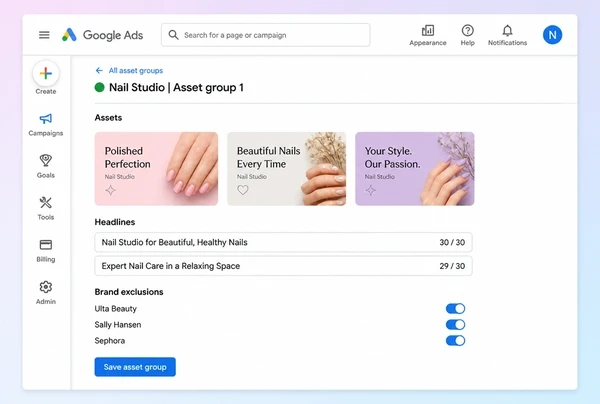This screenshot has height=404, width=600.
Task: Click heart icon on Beautiful Nails card
Action: pos(243,190)
